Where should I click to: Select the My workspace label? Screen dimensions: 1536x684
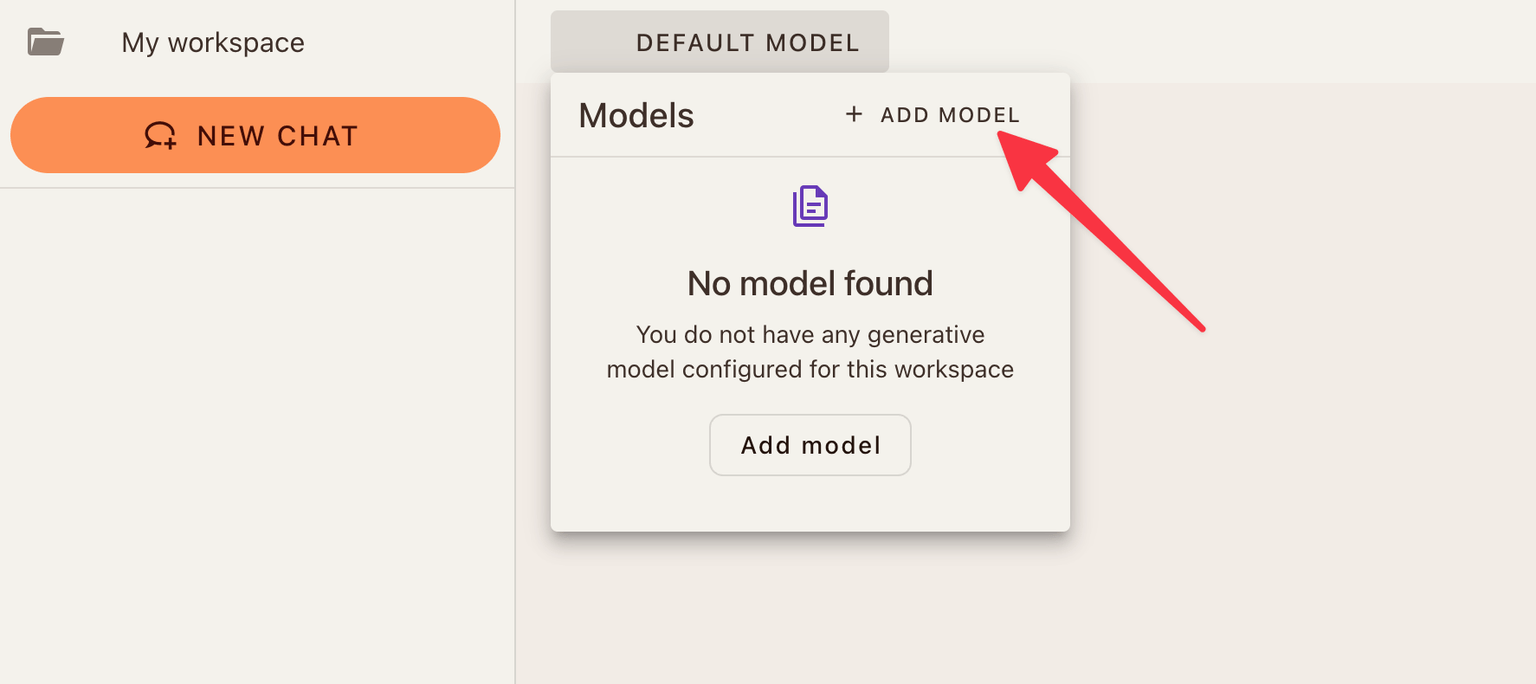(x=213, y=43)
